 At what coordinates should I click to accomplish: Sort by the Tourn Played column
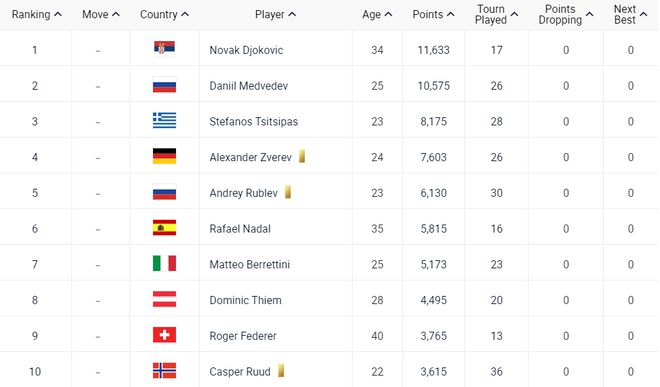click(x=496, y=14)
